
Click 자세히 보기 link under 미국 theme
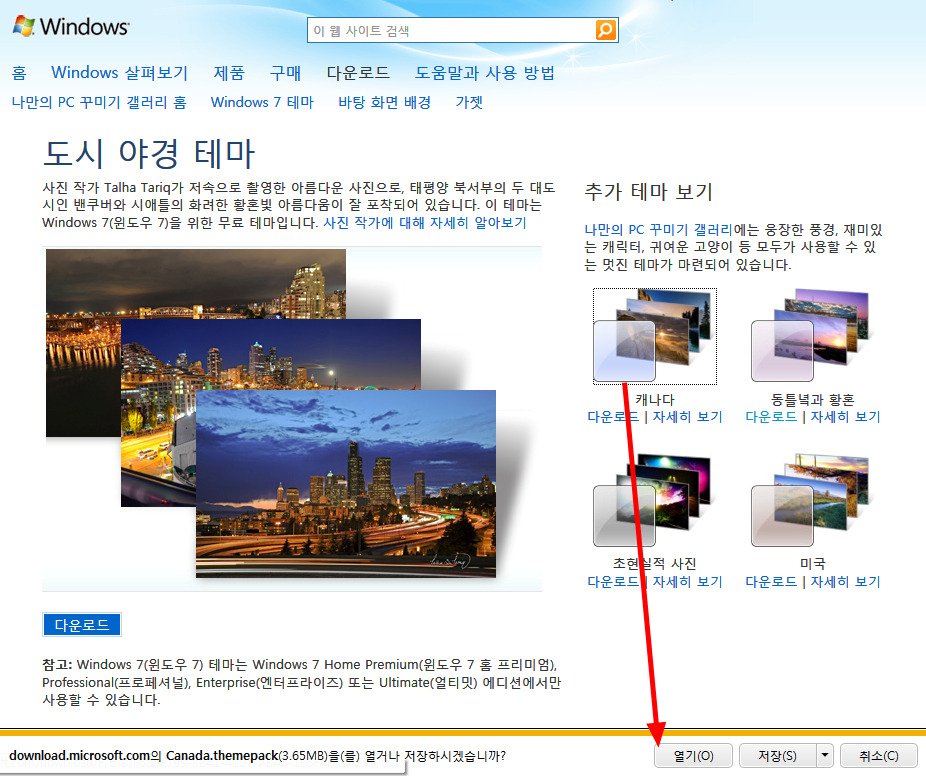pos(845,582)
